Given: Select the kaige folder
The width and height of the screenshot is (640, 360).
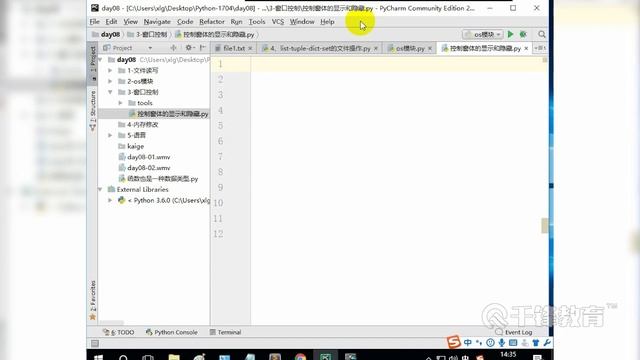Looking at the screenshot, I should pyautogui.click(x=131, y=146).
